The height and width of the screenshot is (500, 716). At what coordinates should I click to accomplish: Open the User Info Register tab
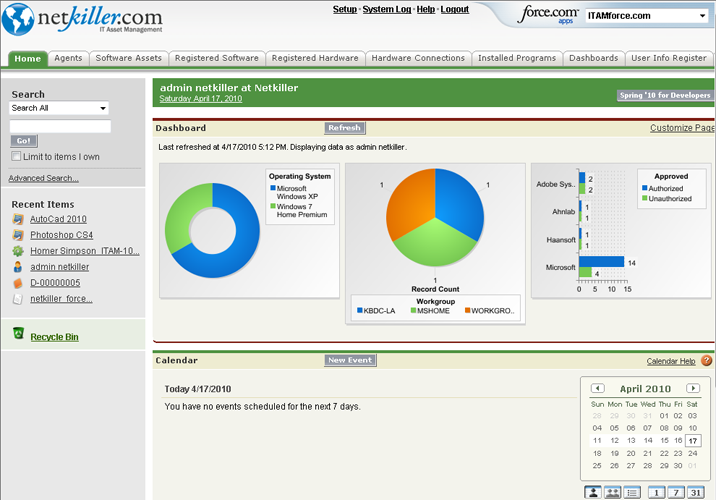[x=669, y=58]
